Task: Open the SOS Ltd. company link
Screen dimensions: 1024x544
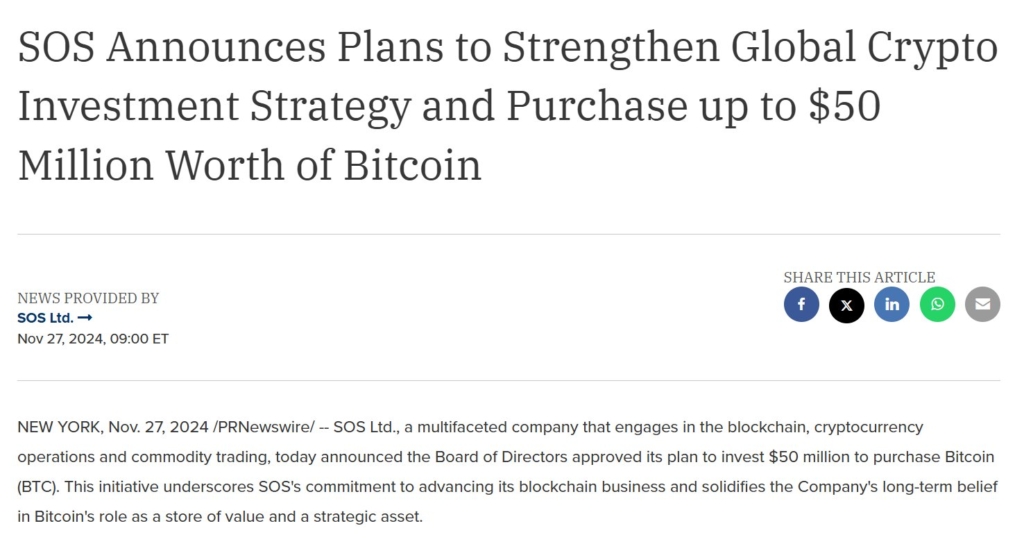Action: pos(46,318)
